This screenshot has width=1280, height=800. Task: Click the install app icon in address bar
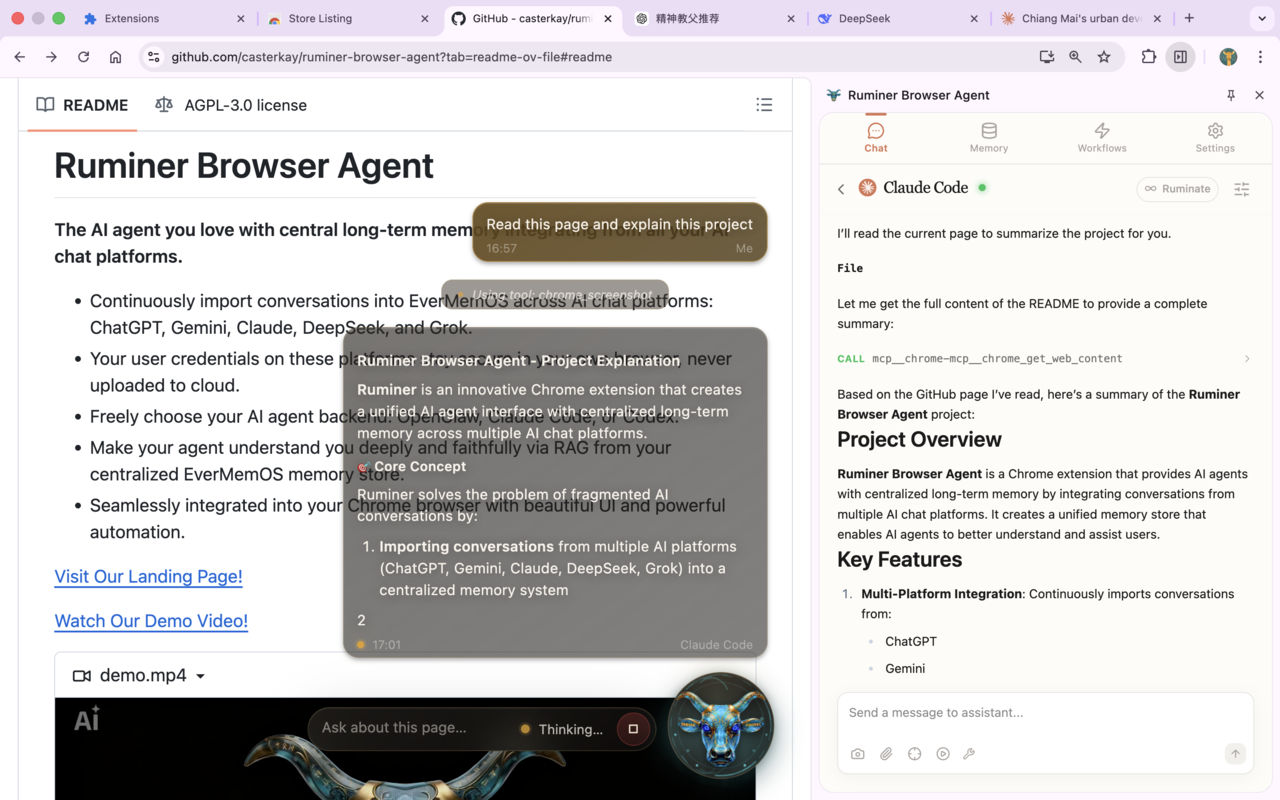pos(1047,57)
